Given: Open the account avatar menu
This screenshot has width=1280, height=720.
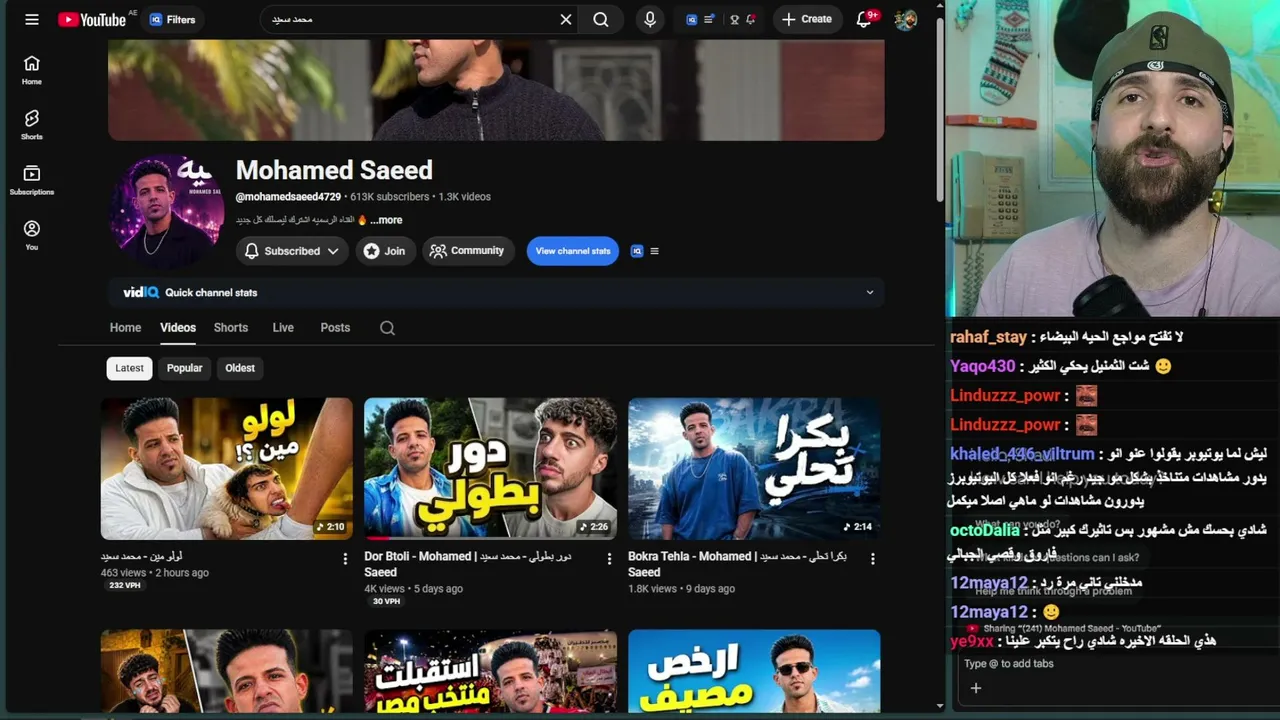Looking at the screenshot, I should tap(906, 19).
